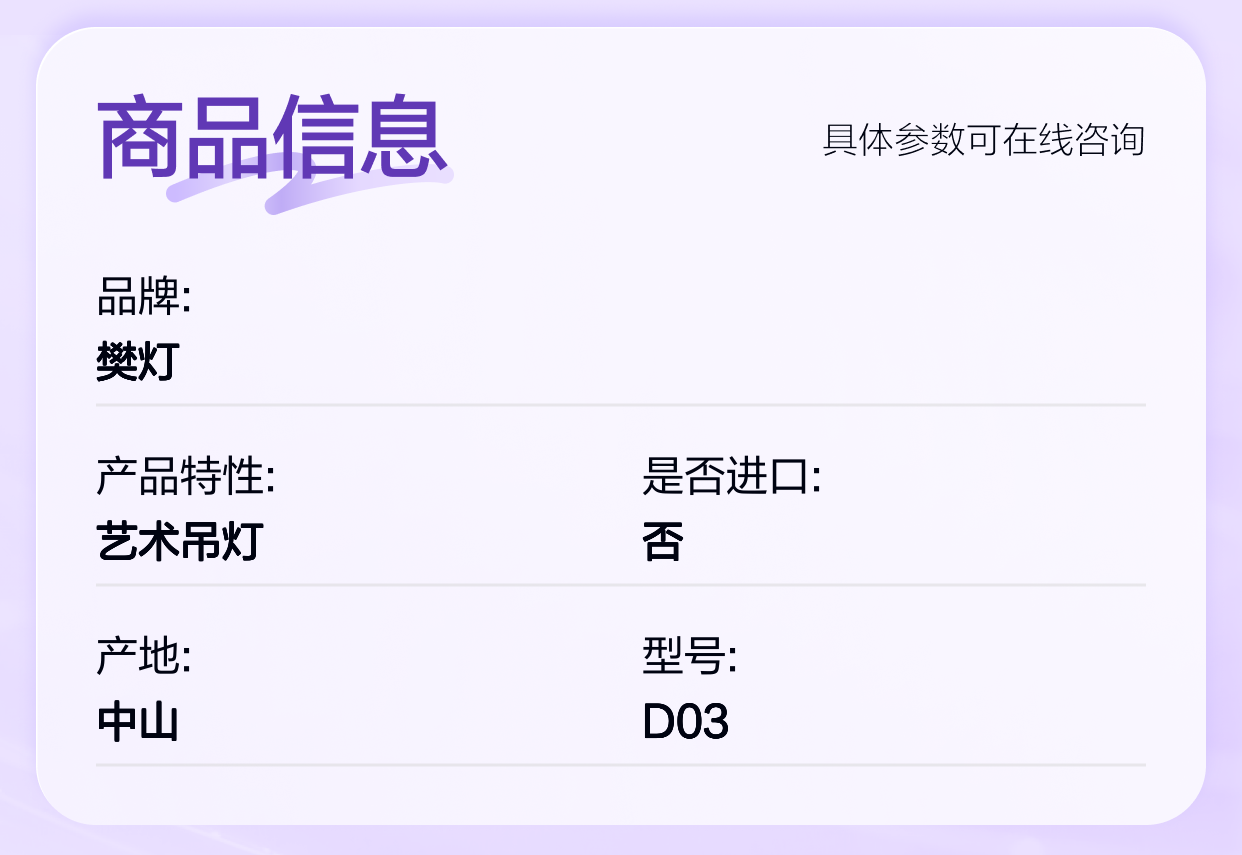
Task: Select the 品牌: label
Action: click(x=143, y=297)
